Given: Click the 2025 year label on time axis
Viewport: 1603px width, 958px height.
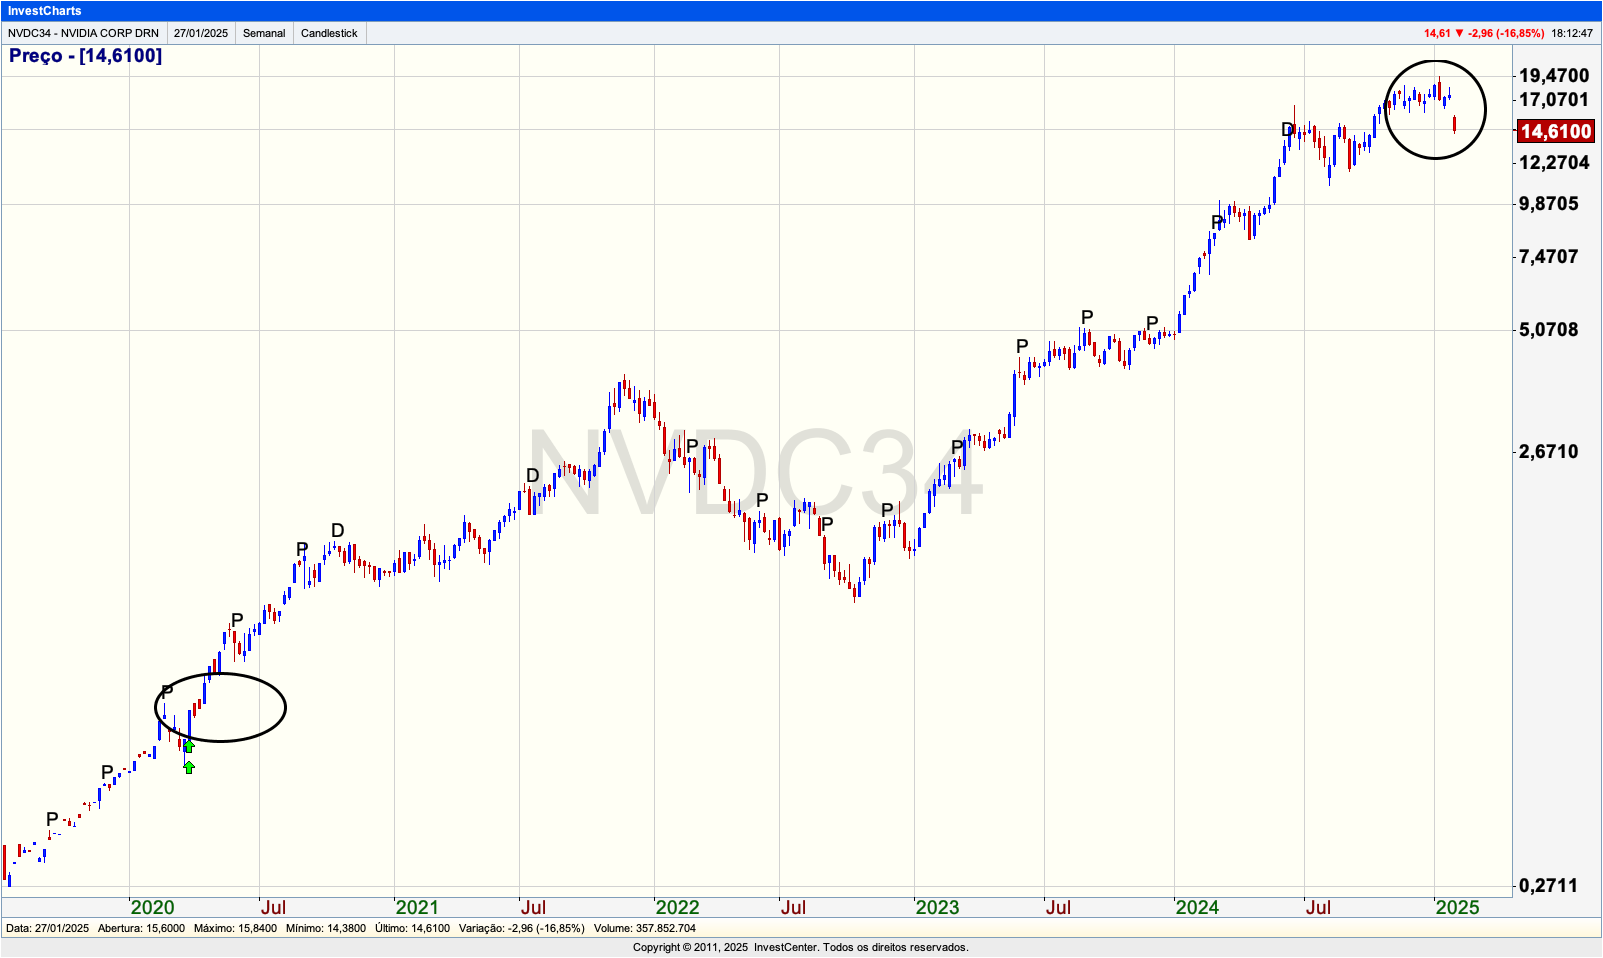Looking at the screenshot, I should click(1457, 907).
